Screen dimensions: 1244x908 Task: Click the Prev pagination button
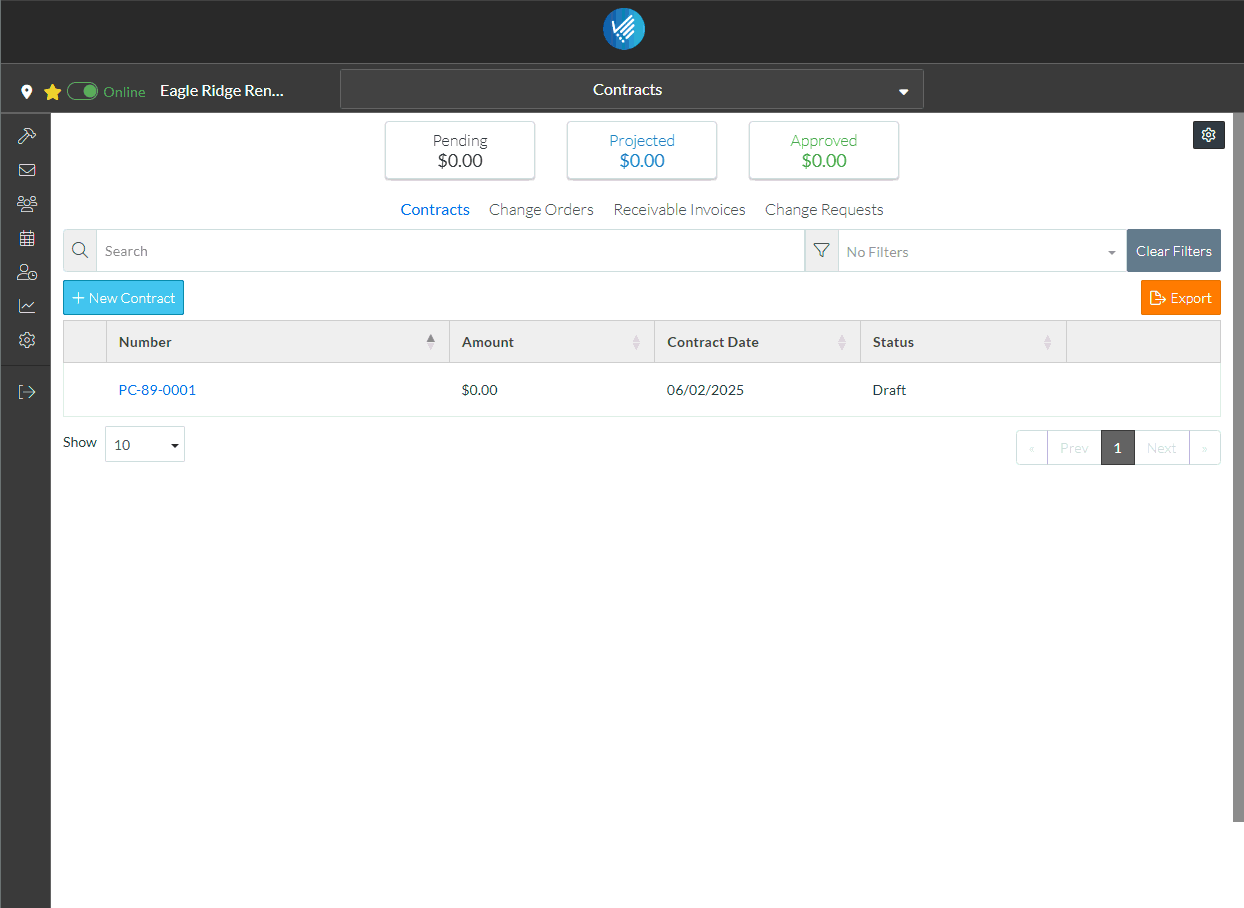1074,448
